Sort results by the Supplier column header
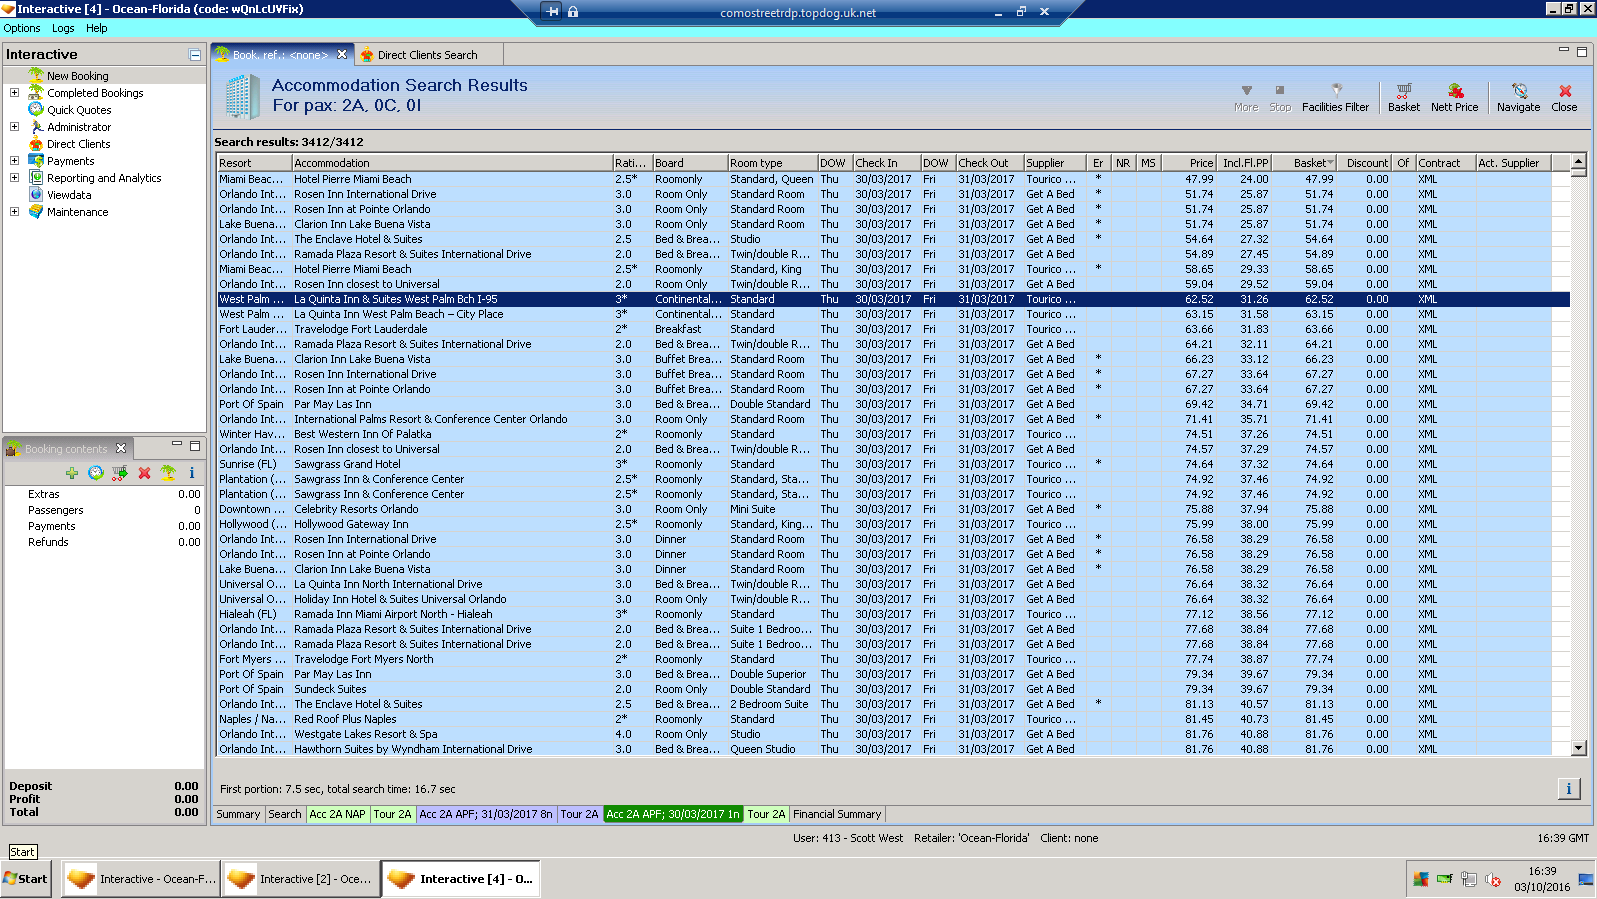 click(1056, 163)
